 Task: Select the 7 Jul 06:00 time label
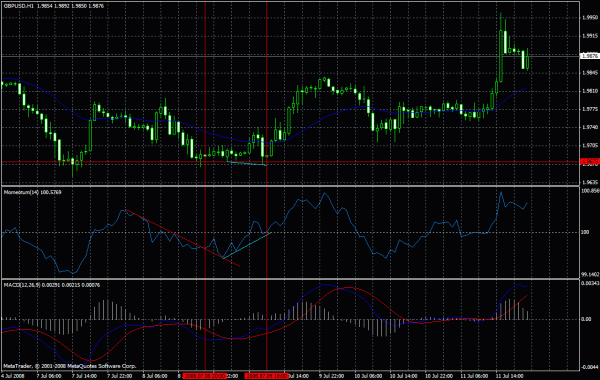[x=49, y=376]
